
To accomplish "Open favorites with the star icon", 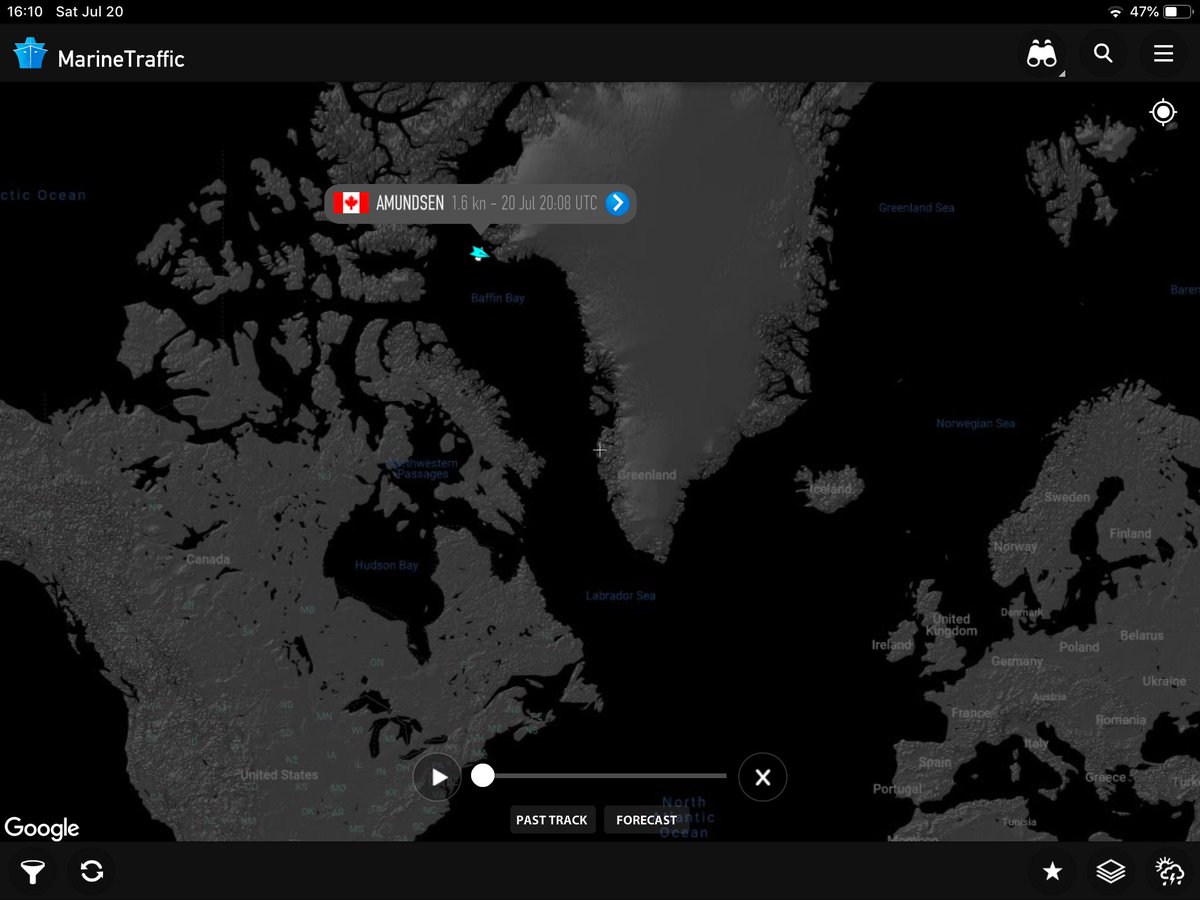I will pyautogui.click(x=1052, y=871).
